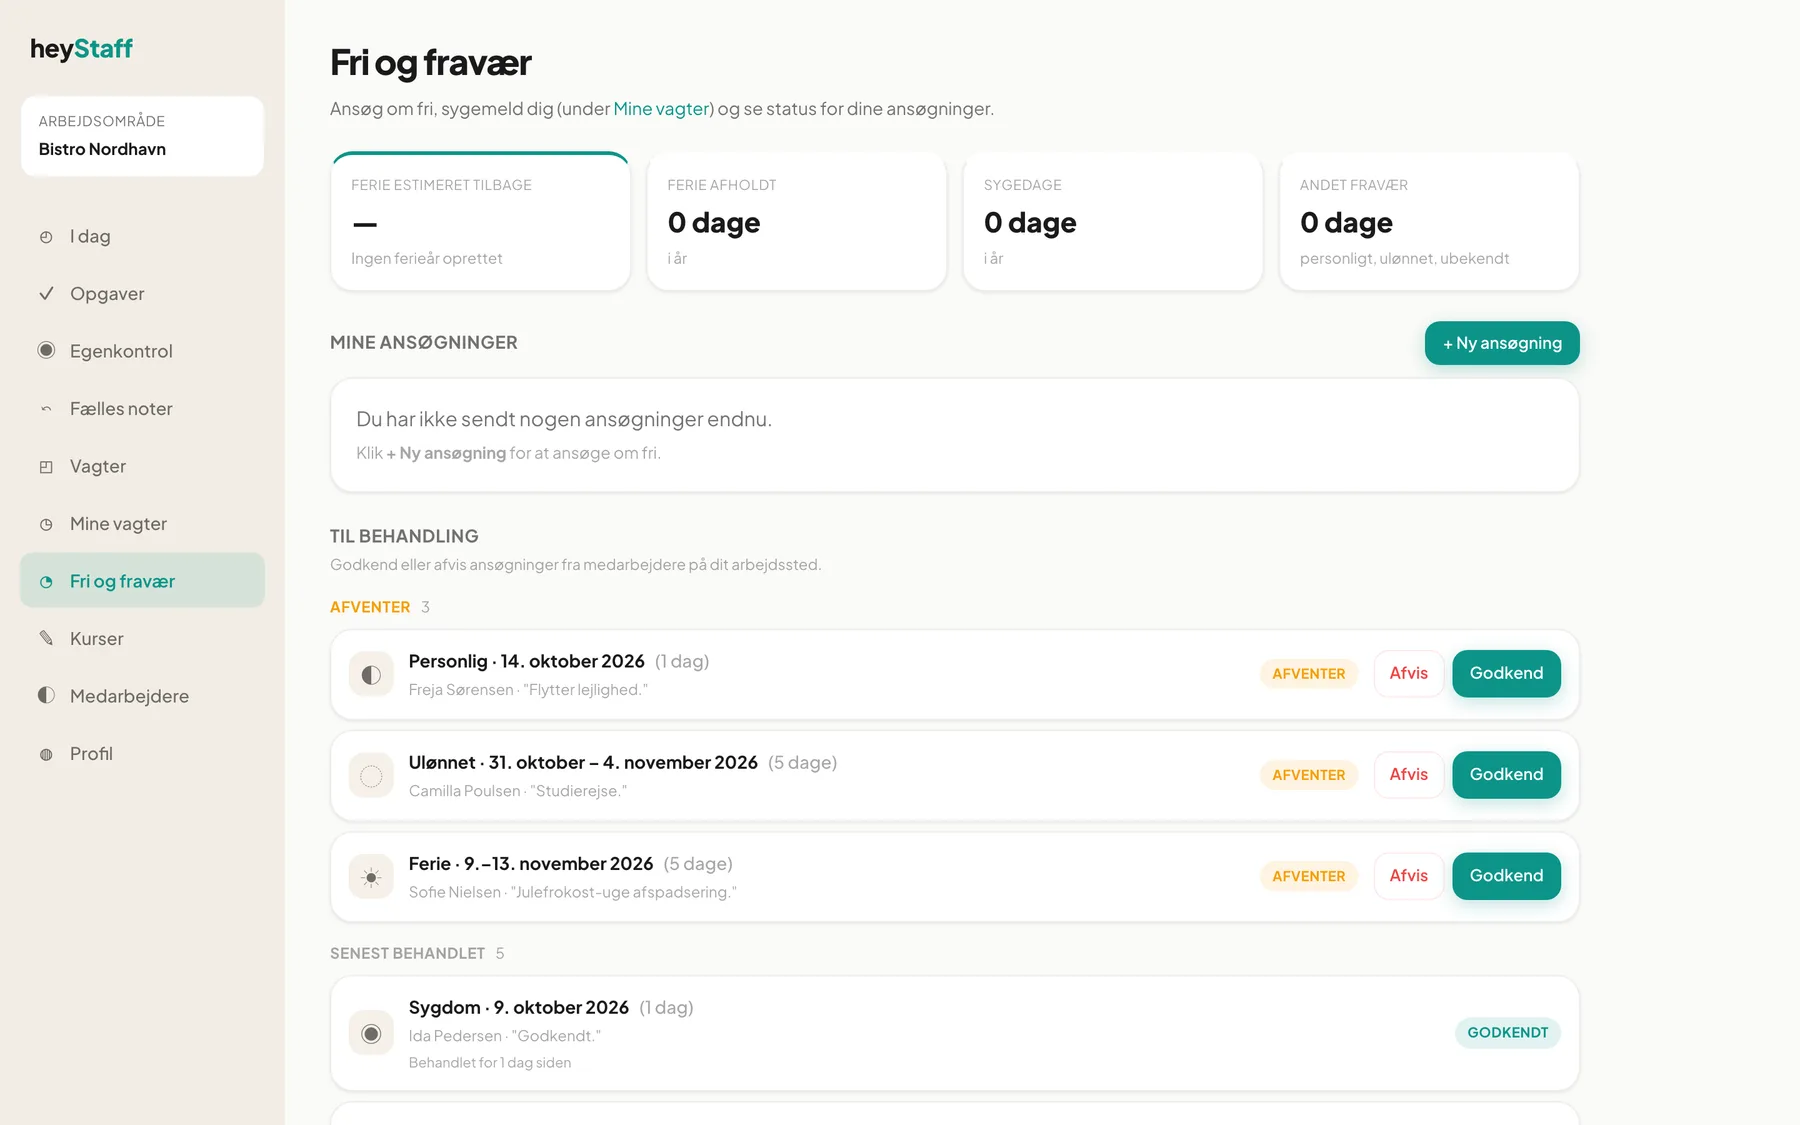Click the Afventer badge on Ferie request
Screen dimensions: 1800x1125
coord(1309,876)
